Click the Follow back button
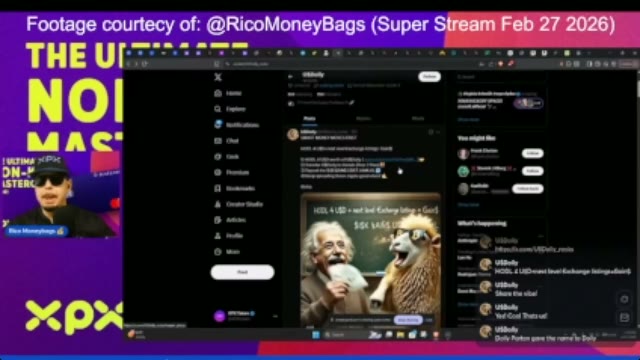The height and width of the screenshot is (360, 640). click(528, 189)
